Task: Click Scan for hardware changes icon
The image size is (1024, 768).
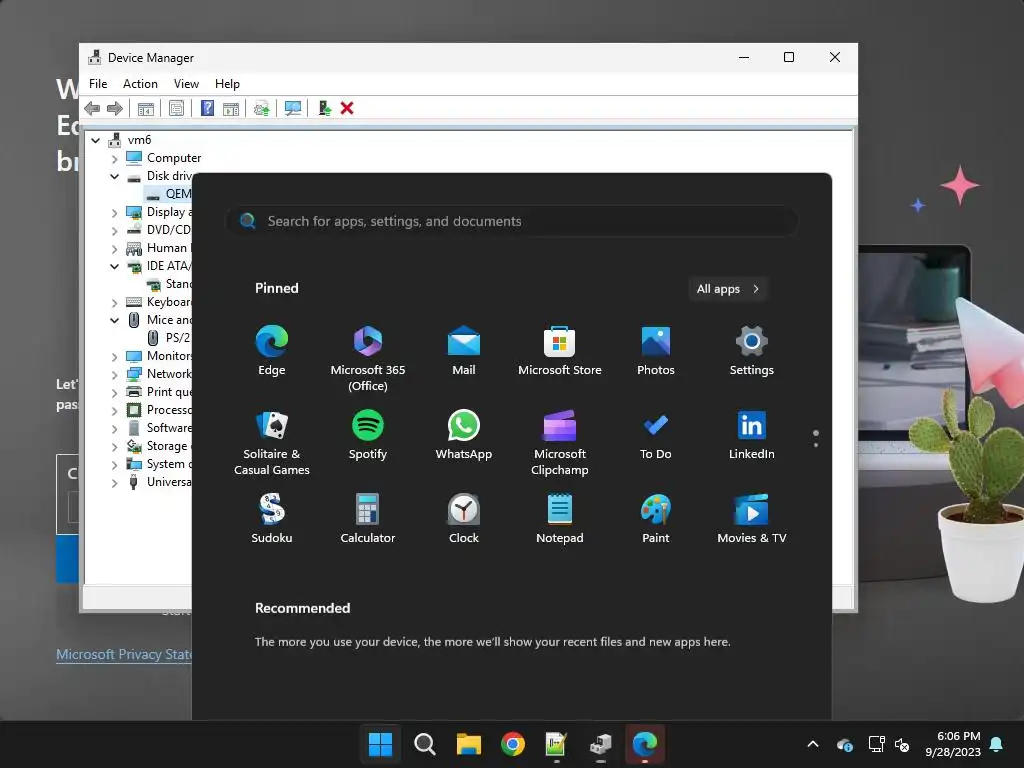Action: click(293, 108)
